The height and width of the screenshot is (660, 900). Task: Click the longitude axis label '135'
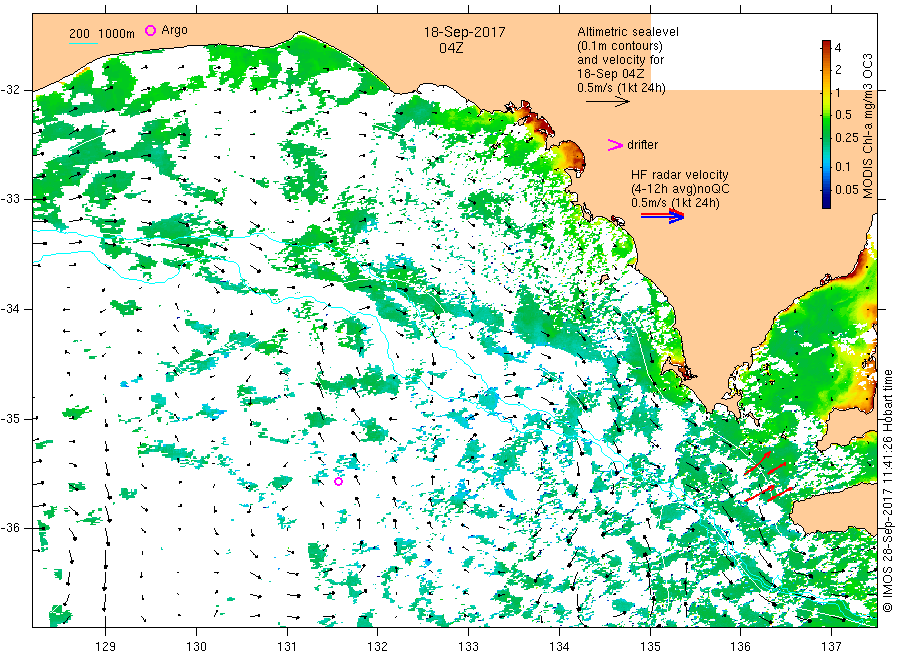tap(650, 647)
